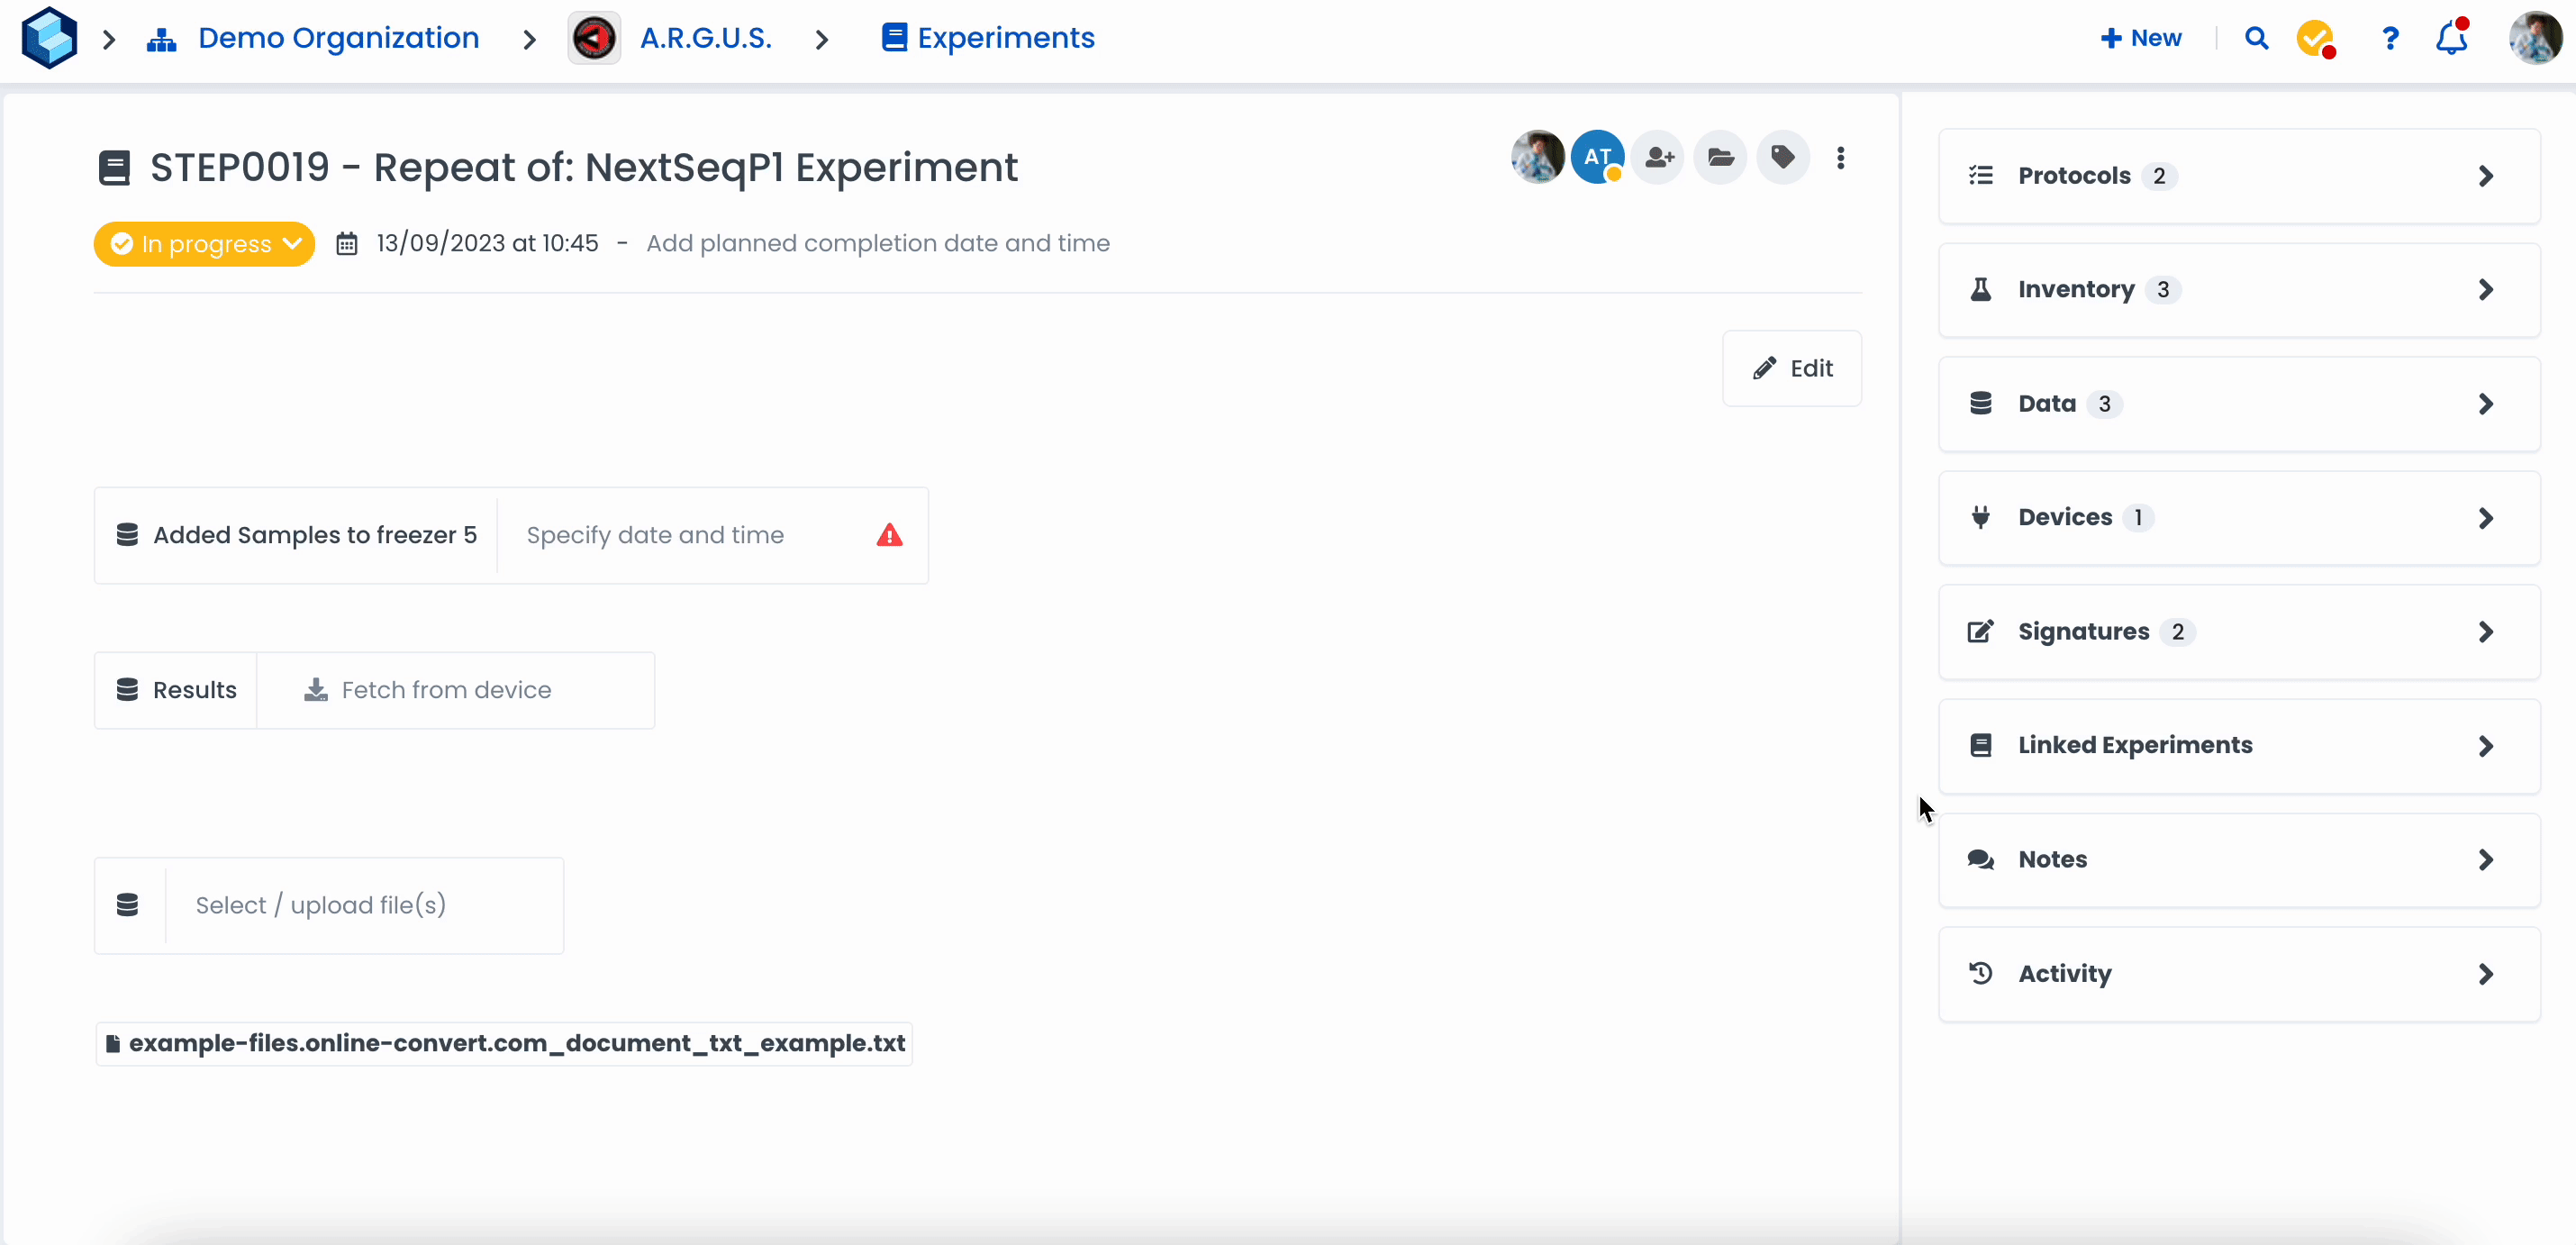Image resolution: width=2576 pixels, height=1245 pixels.
Task: Click the yellow tasks checkmark icon
Action: point(2314,38)
